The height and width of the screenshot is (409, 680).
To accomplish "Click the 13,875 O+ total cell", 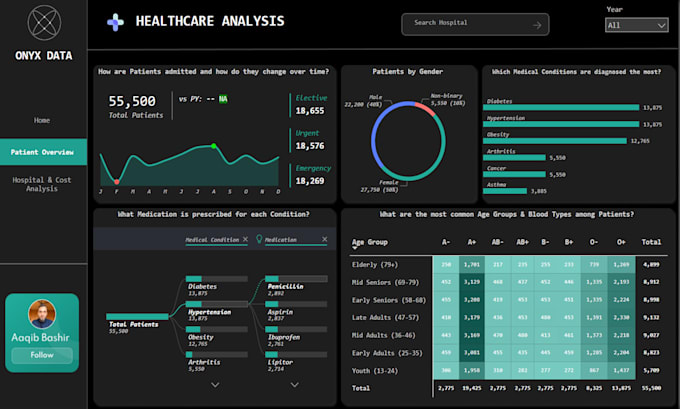I will pyautogui.click(x=621, y=388).
